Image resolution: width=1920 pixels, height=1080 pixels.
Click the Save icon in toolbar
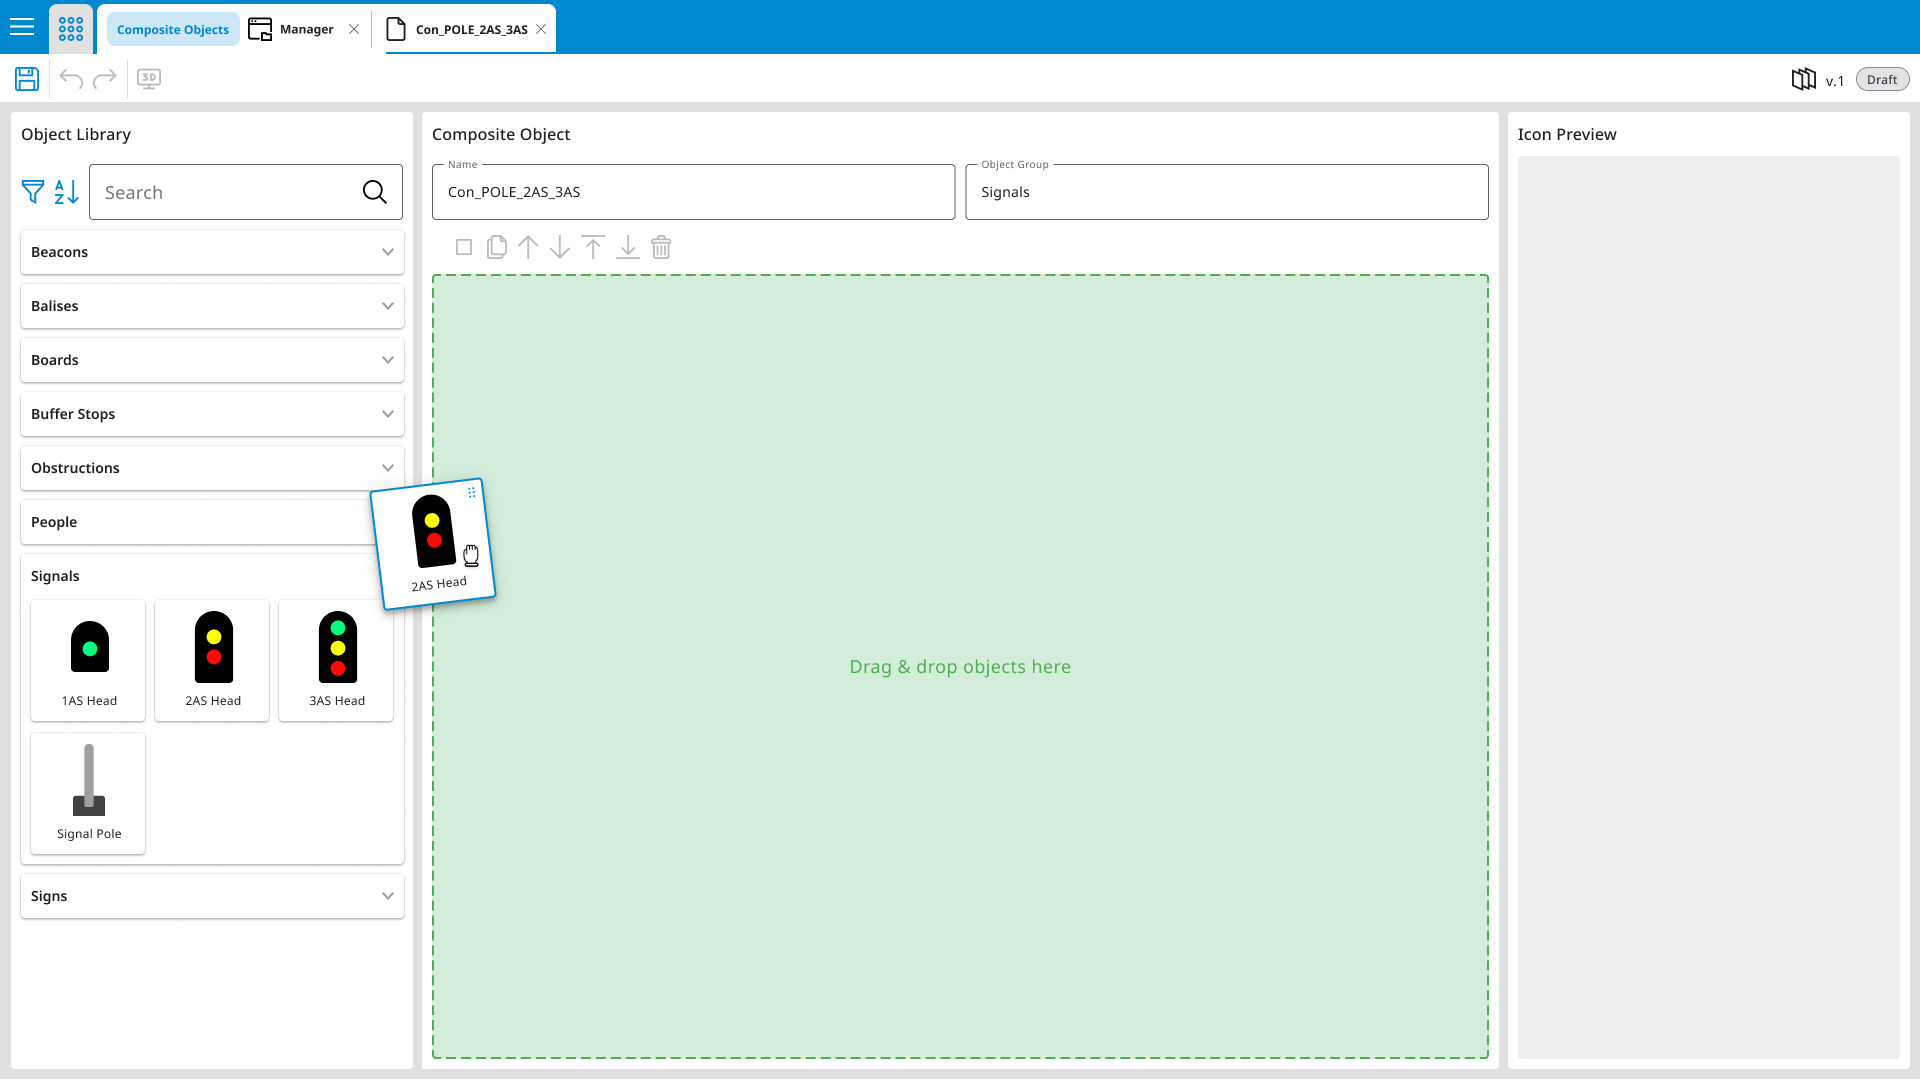27,79
